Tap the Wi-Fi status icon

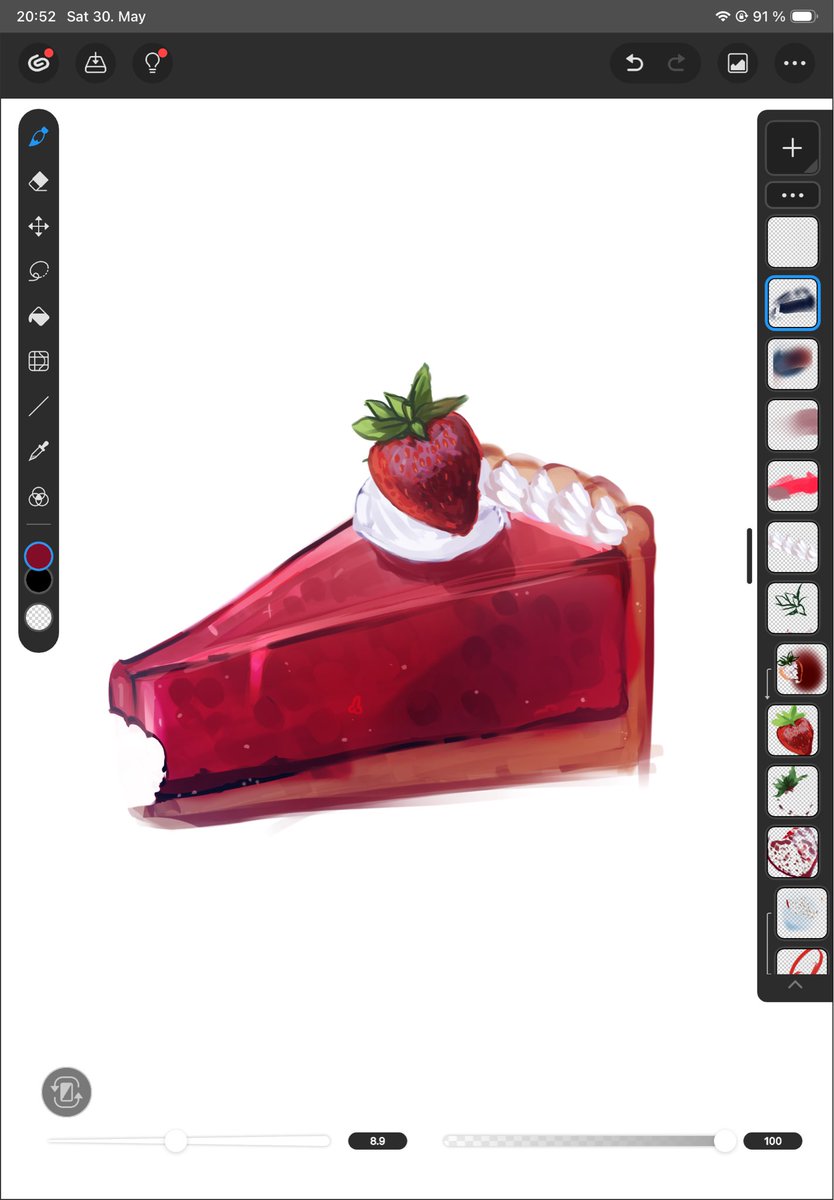coord(723,17)
